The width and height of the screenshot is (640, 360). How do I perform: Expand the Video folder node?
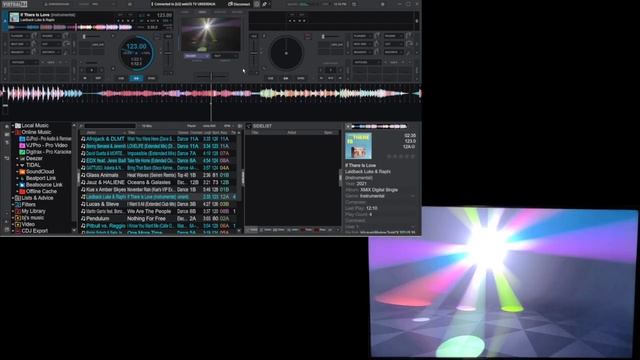click(13, 224)
